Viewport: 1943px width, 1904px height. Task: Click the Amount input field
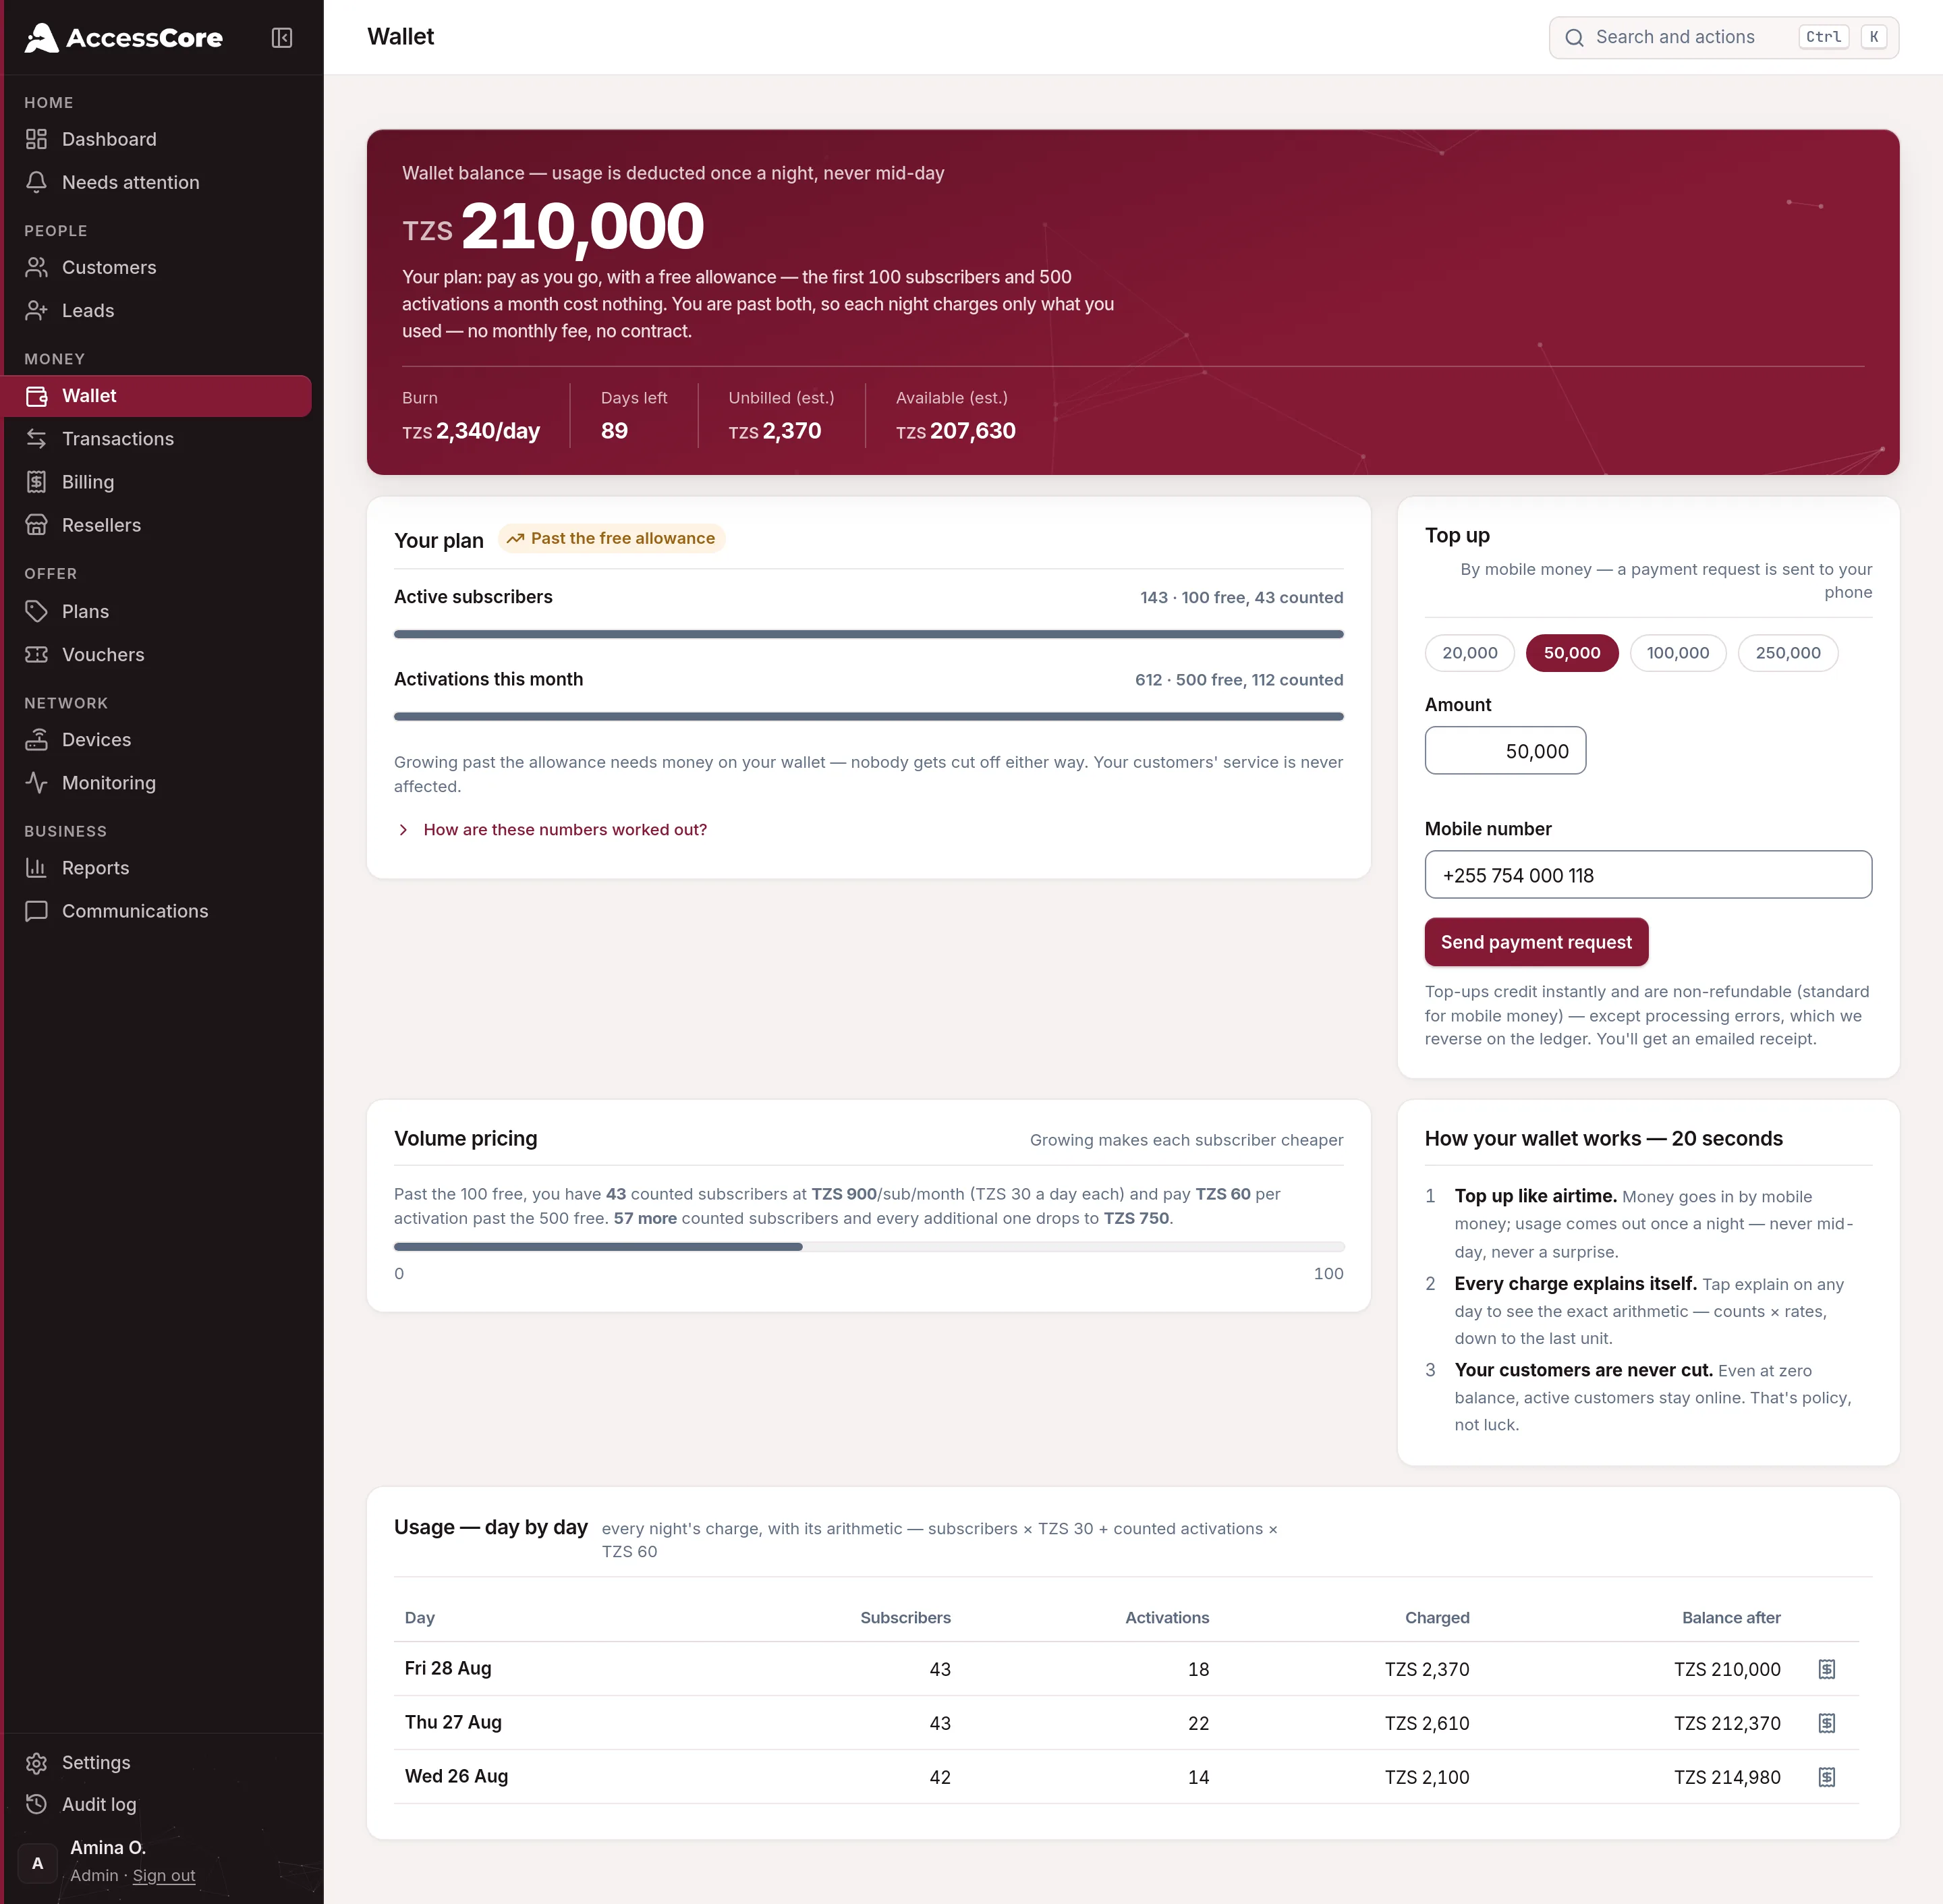point(1505,750)
